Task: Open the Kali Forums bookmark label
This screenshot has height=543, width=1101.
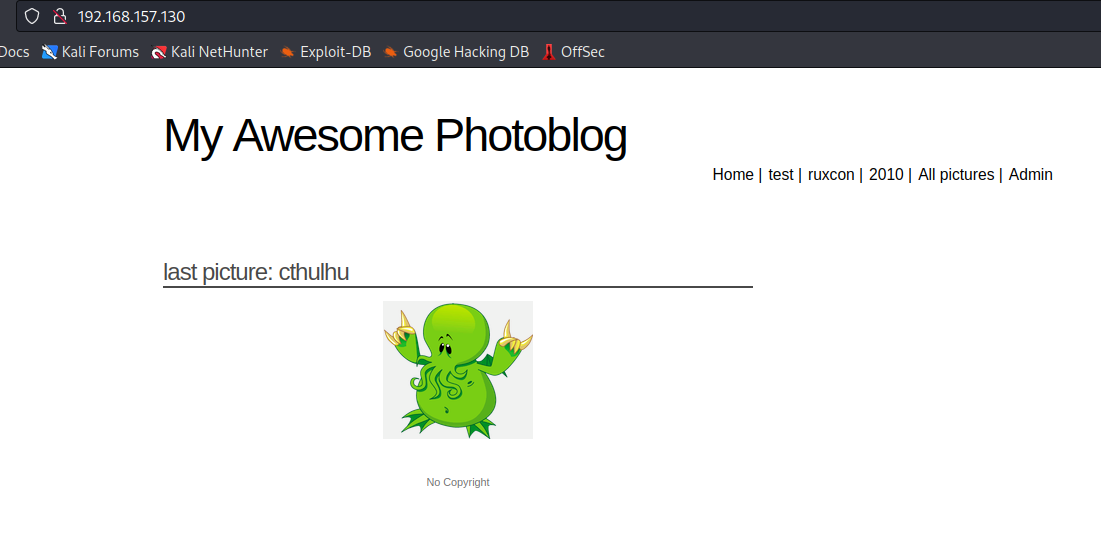Action: (100, 52)
